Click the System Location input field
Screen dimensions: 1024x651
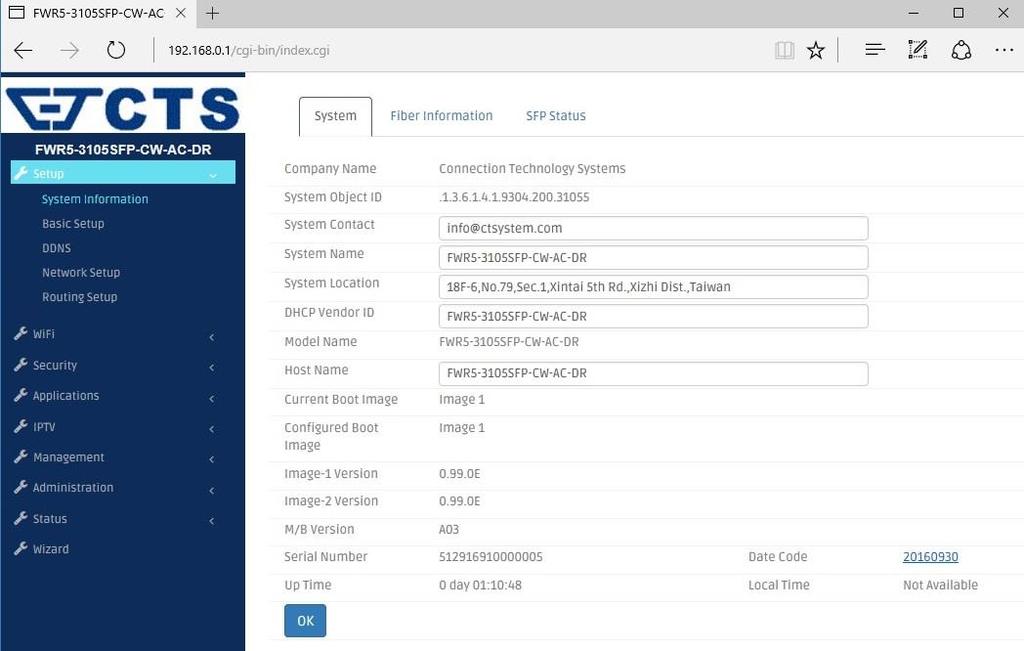tap(653, 287)
